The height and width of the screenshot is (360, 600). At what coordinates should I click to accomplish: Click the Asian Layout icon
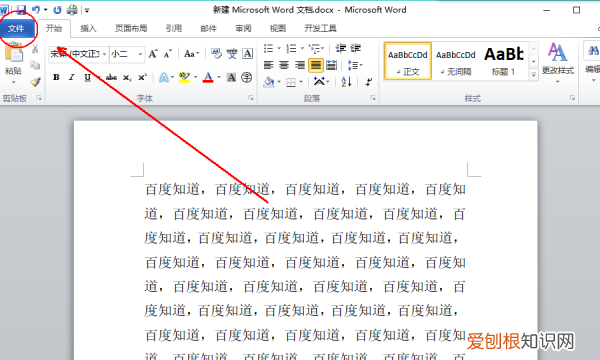pyautogui.click(x=320, y=81)
